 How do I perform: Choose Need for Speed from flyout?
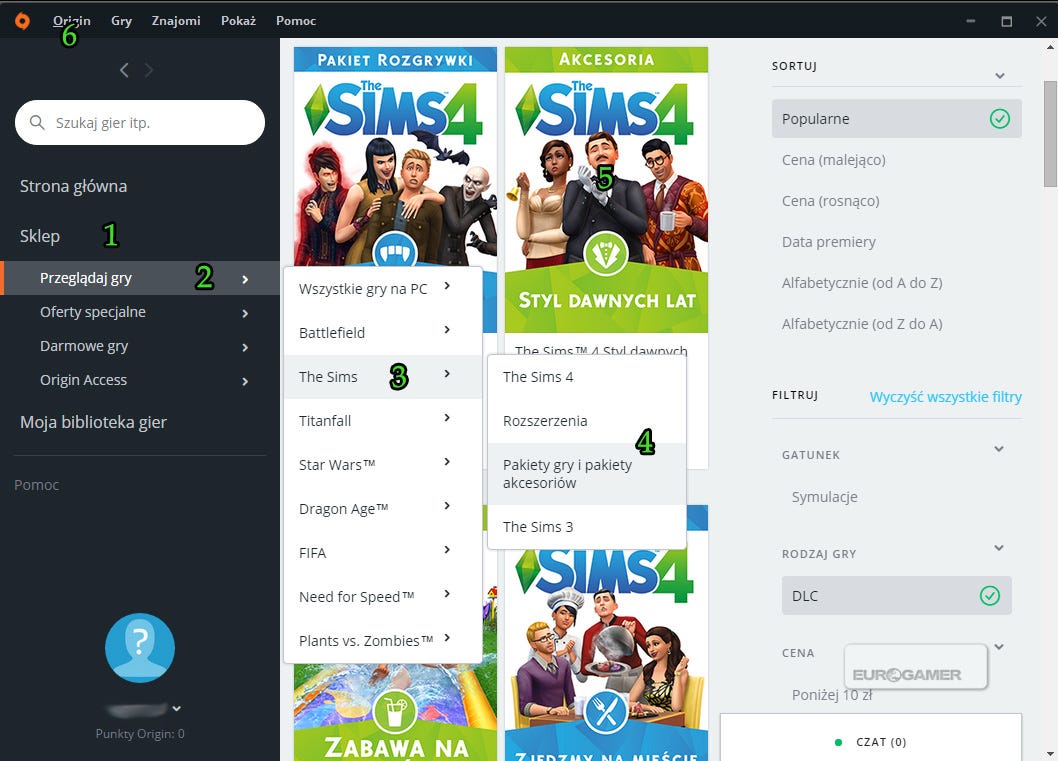click(x=383, y=597)
